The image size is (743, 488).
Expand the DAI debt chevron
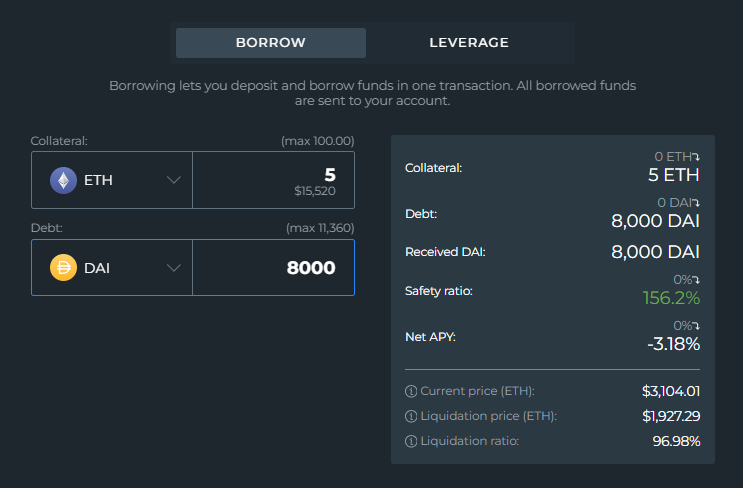(174, 268)
